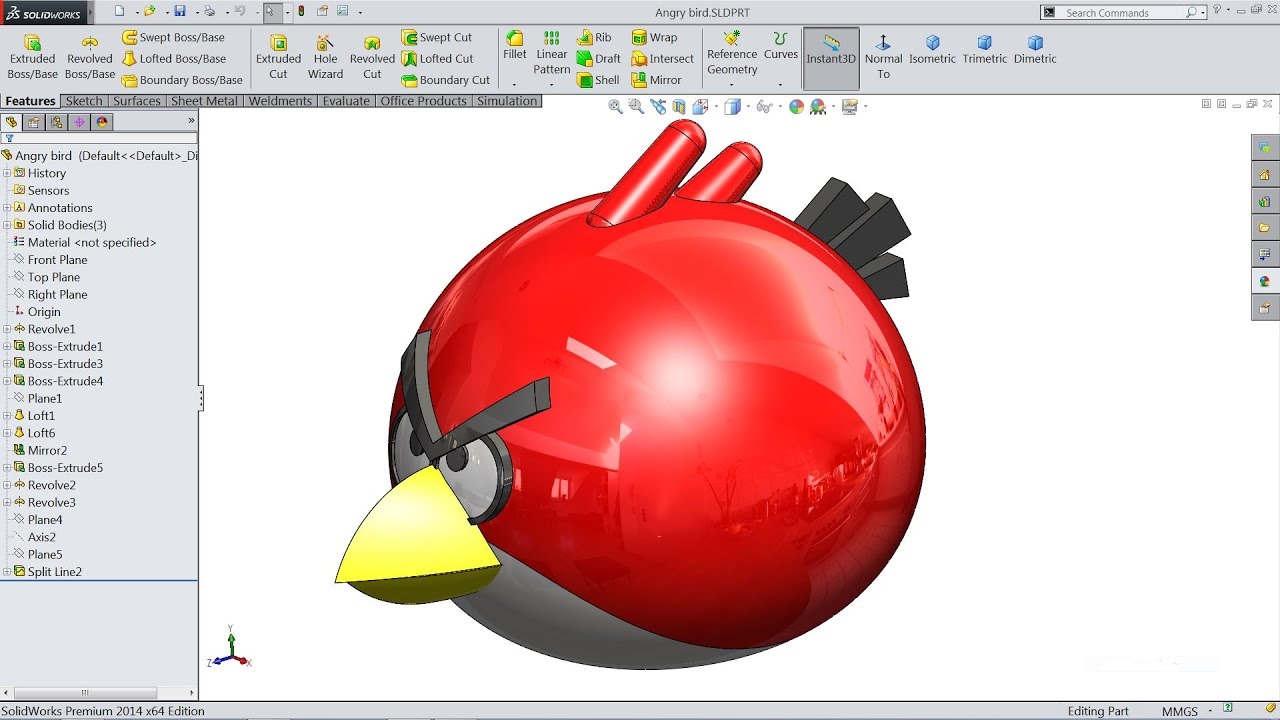
Task: Choose the Swept Boss/Base command
Action: coord(173,37)
